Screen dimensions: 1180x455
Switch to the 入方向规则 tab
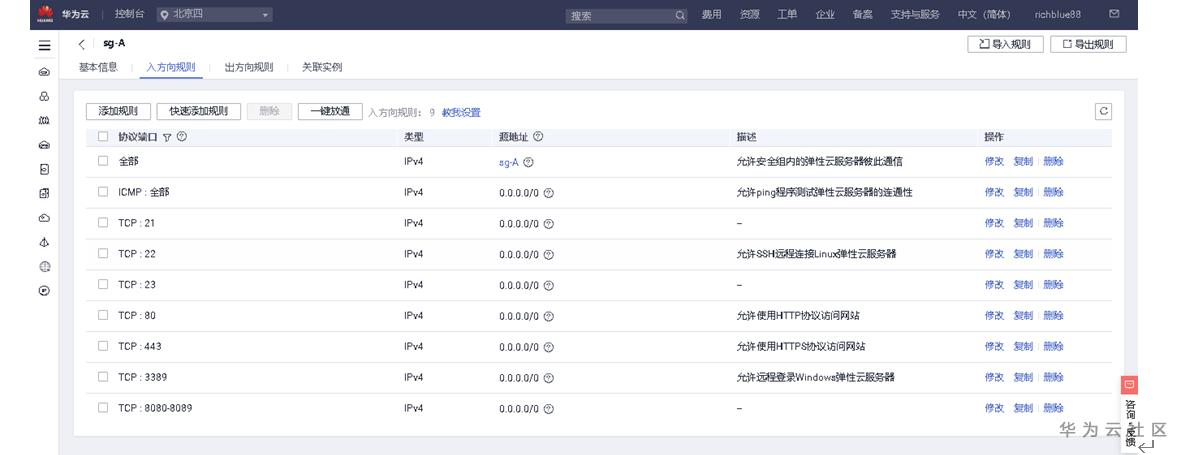click(x=171, y=67)
